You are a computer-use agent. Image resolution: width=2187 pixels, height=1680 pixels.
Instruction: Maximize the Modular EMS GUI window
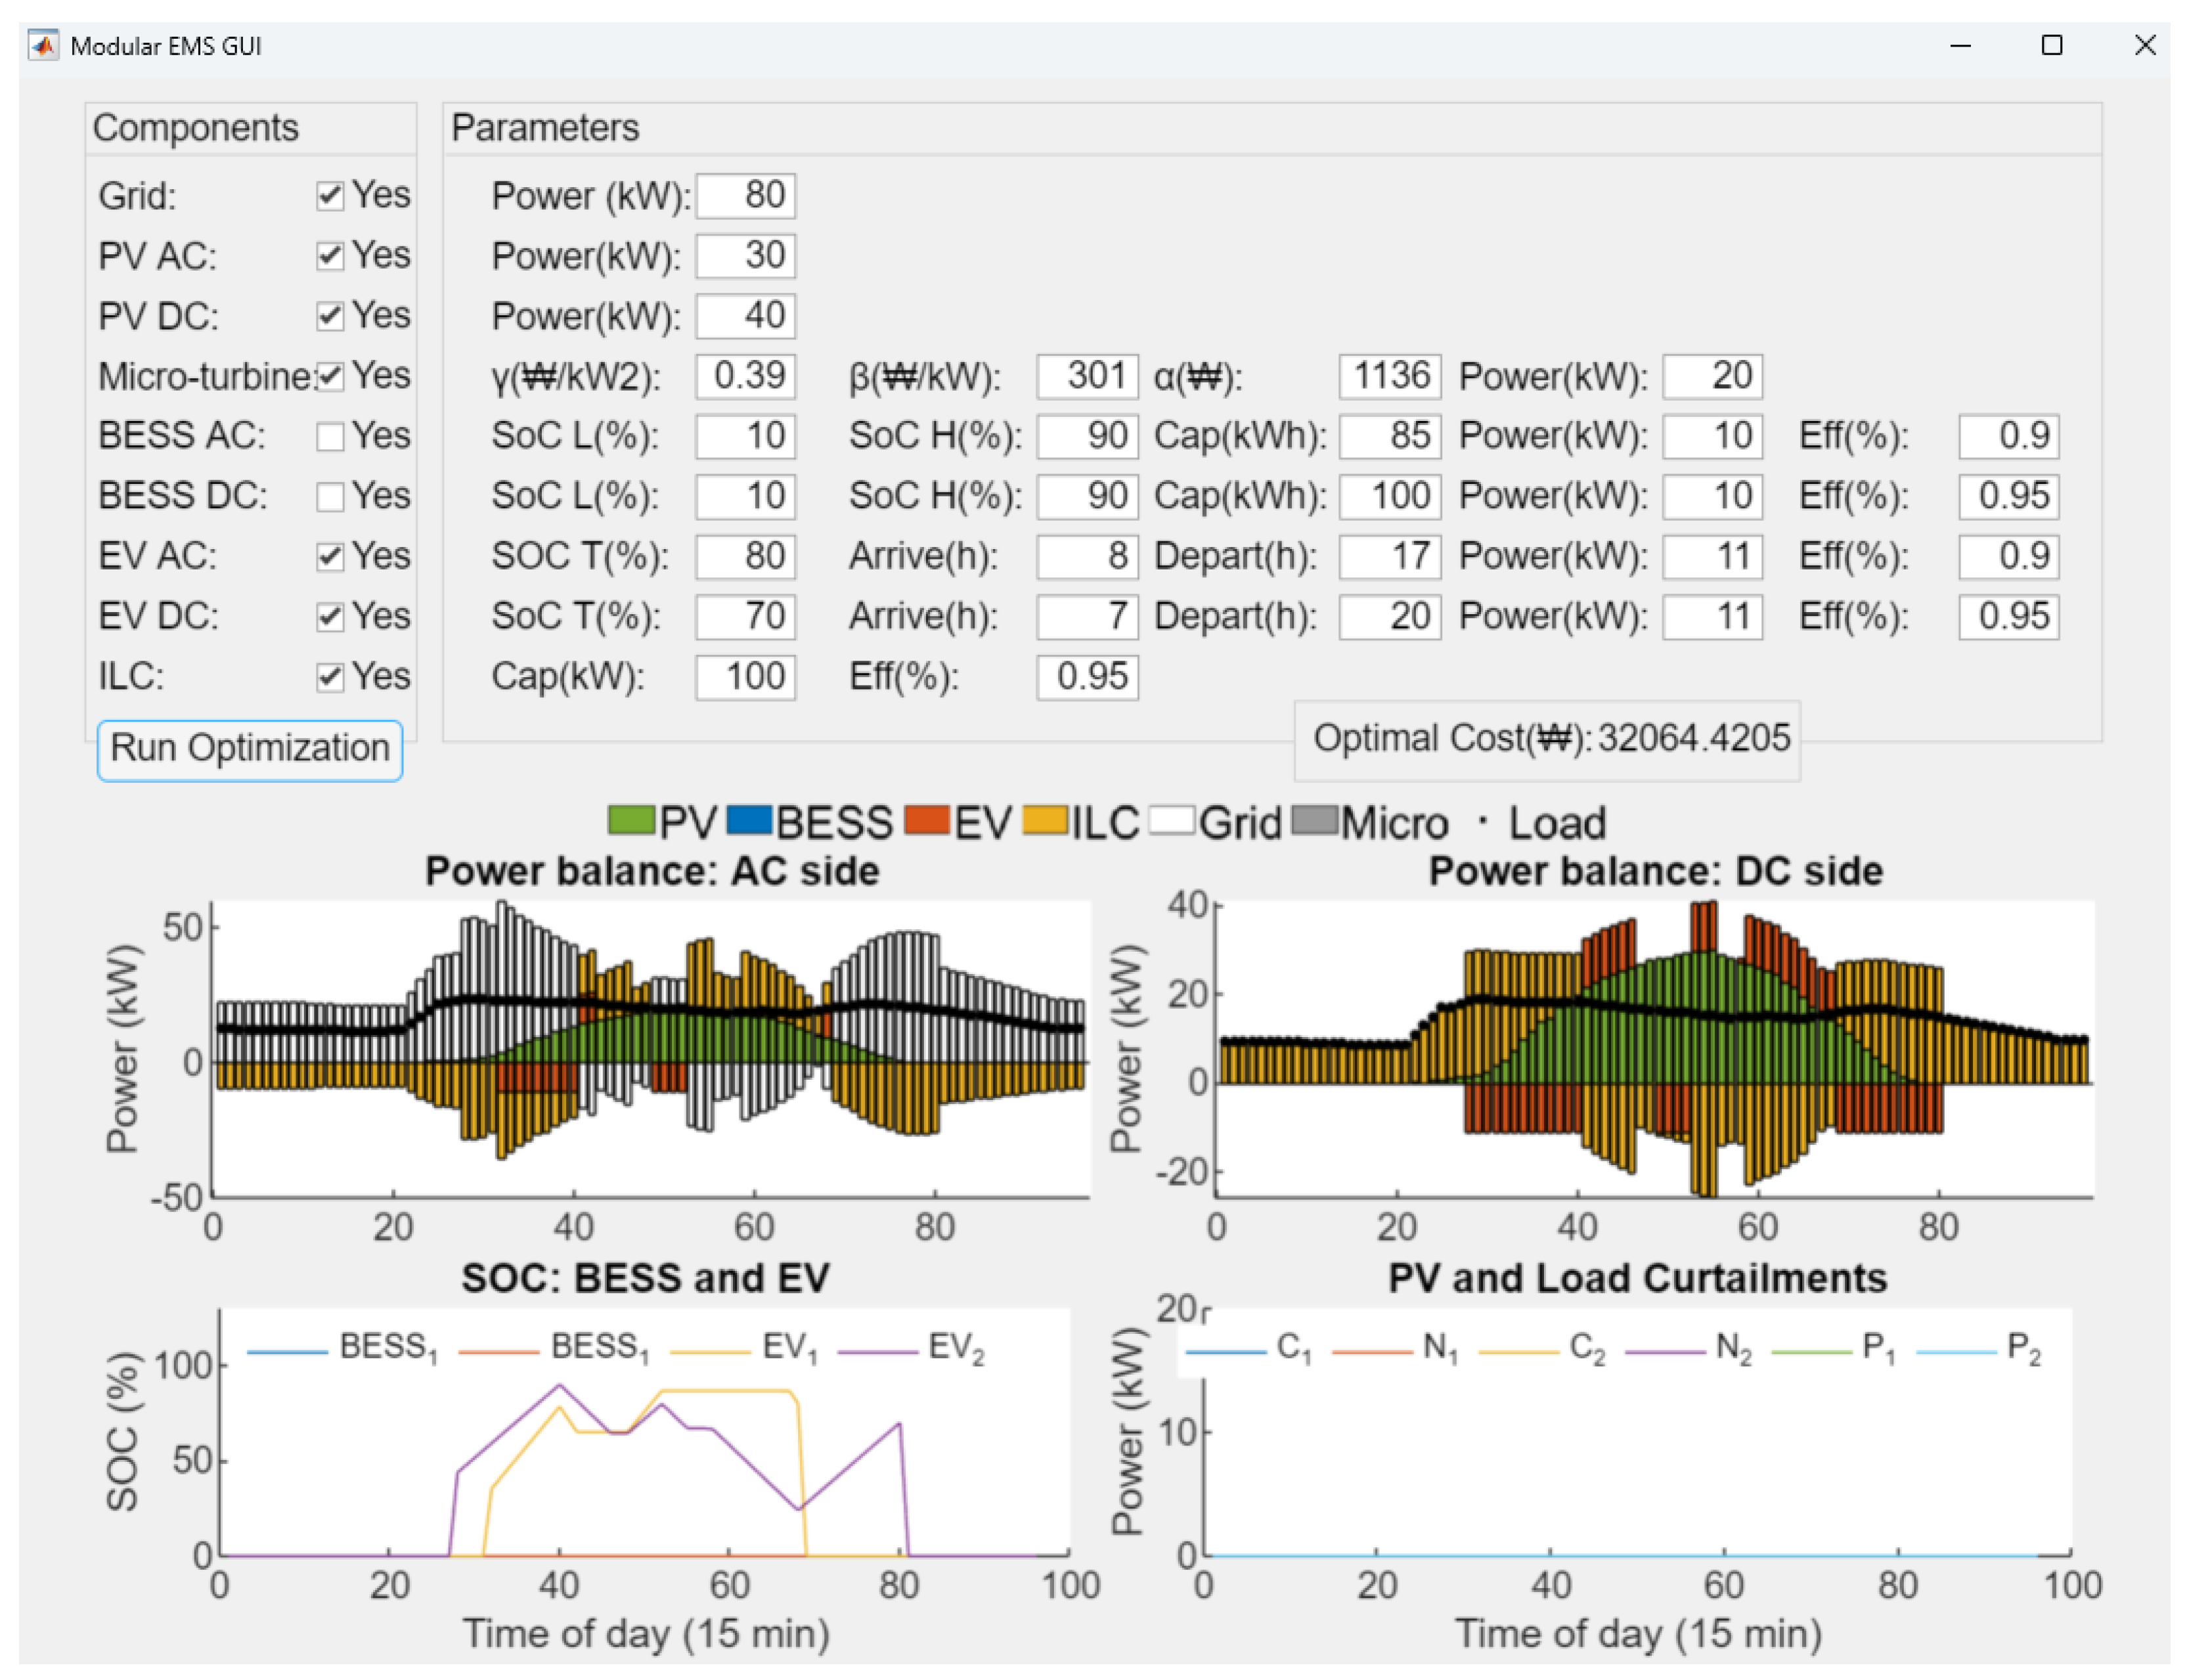(x=2051, y=45)
